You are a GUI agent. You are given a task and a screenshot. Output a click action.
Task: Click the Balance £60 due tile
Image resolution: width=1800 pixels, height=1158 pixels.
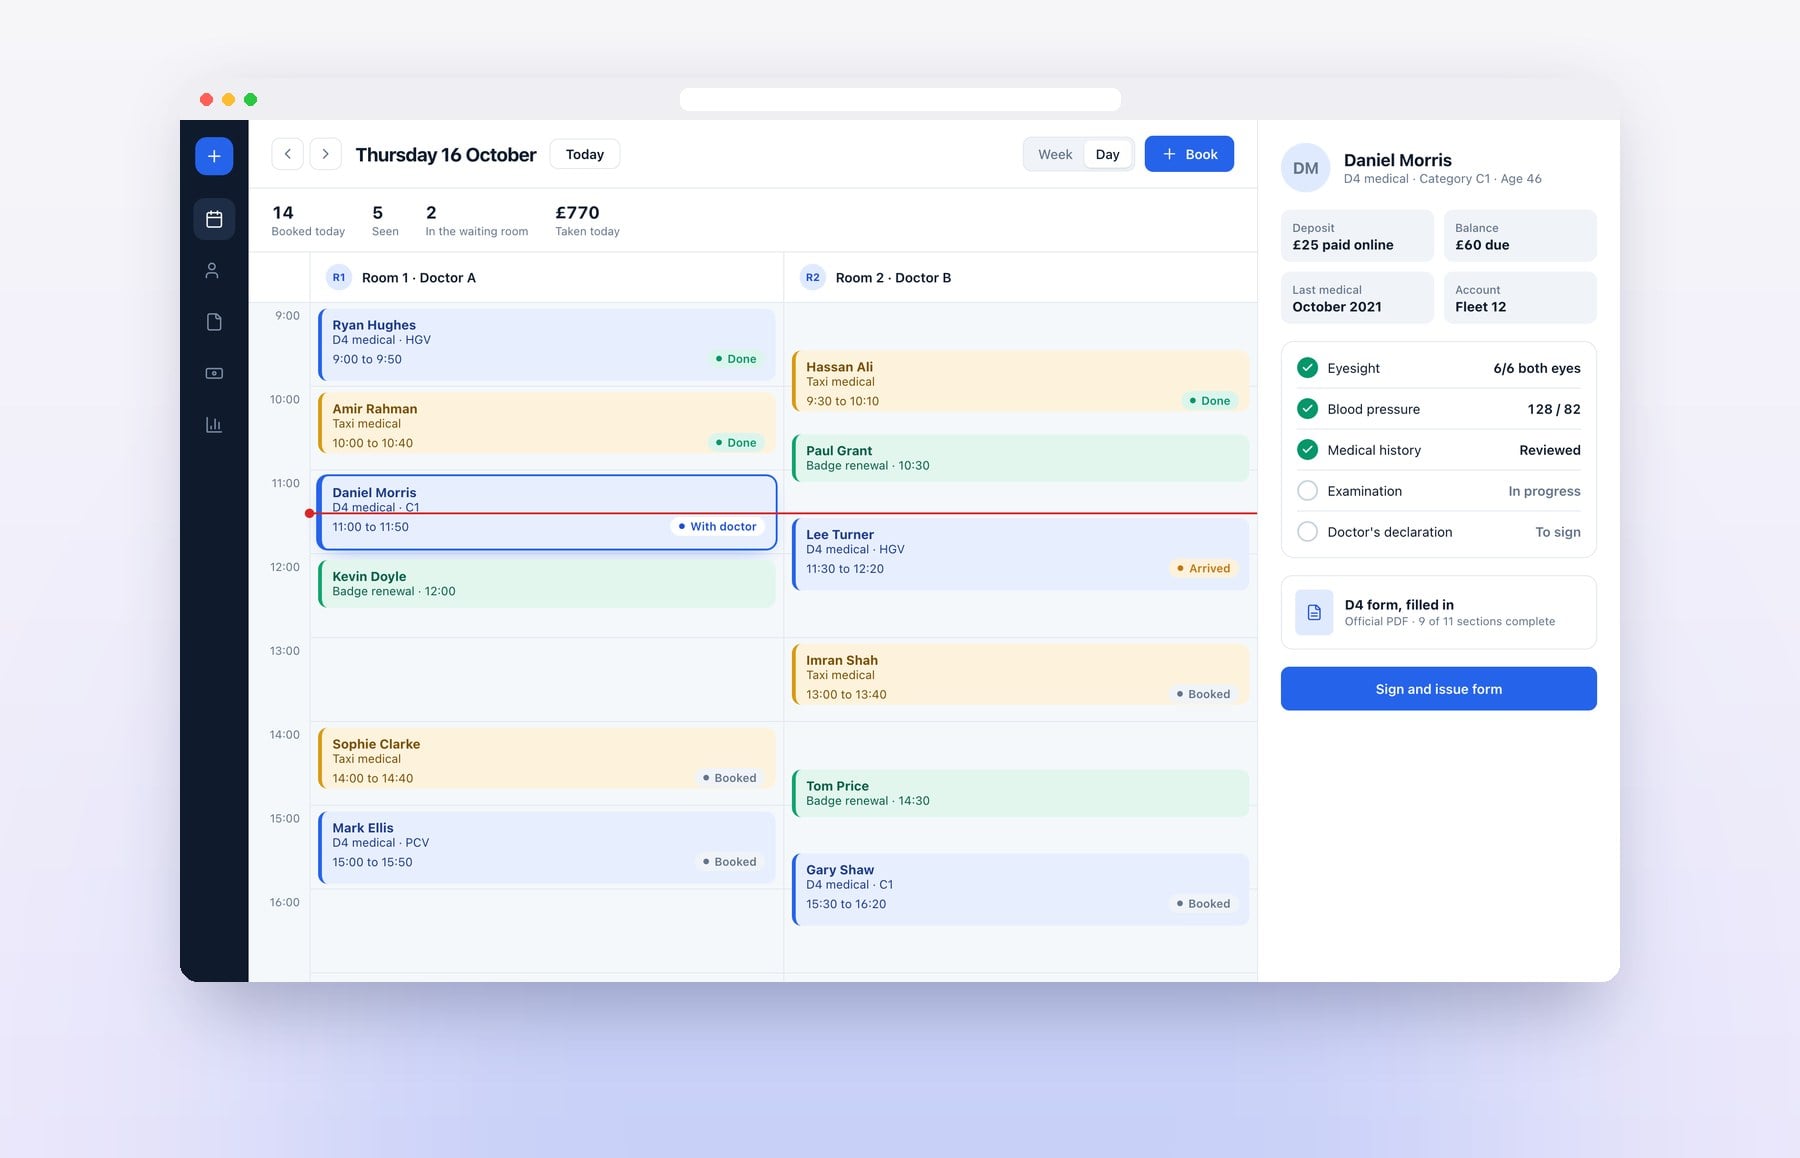pyautogui.click(x=1520, y=236)
